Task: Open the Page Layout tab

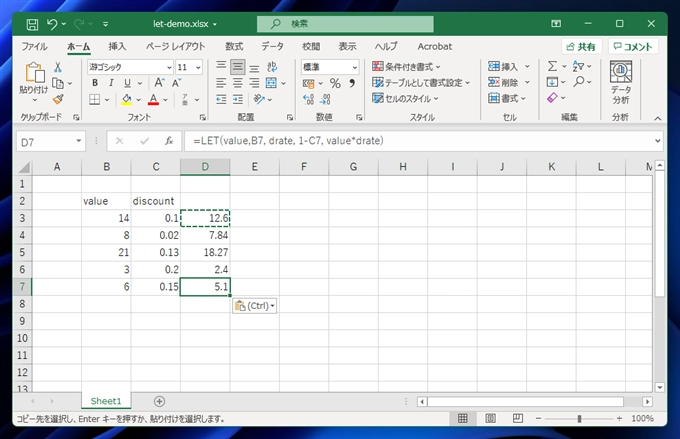Action: 175,46
